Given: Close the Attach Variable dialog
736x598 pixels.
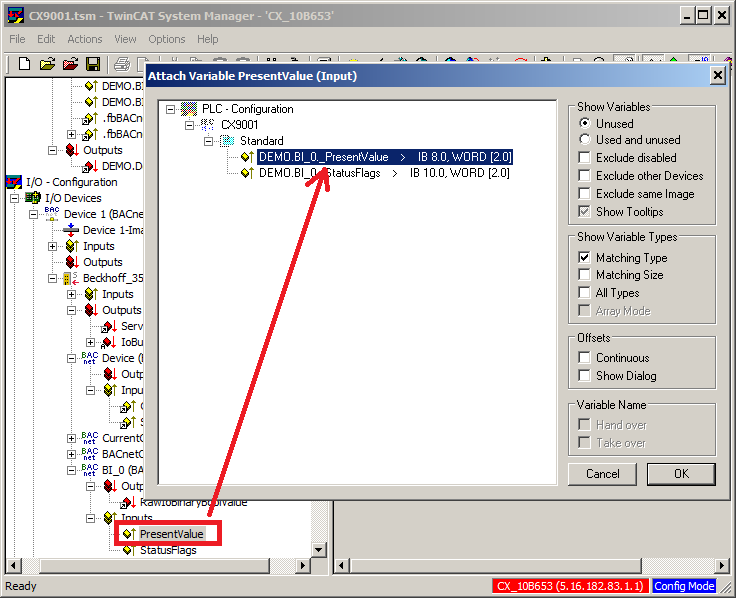Looking at the screenshot, I should pyautogui.click(x=718, y=75).
